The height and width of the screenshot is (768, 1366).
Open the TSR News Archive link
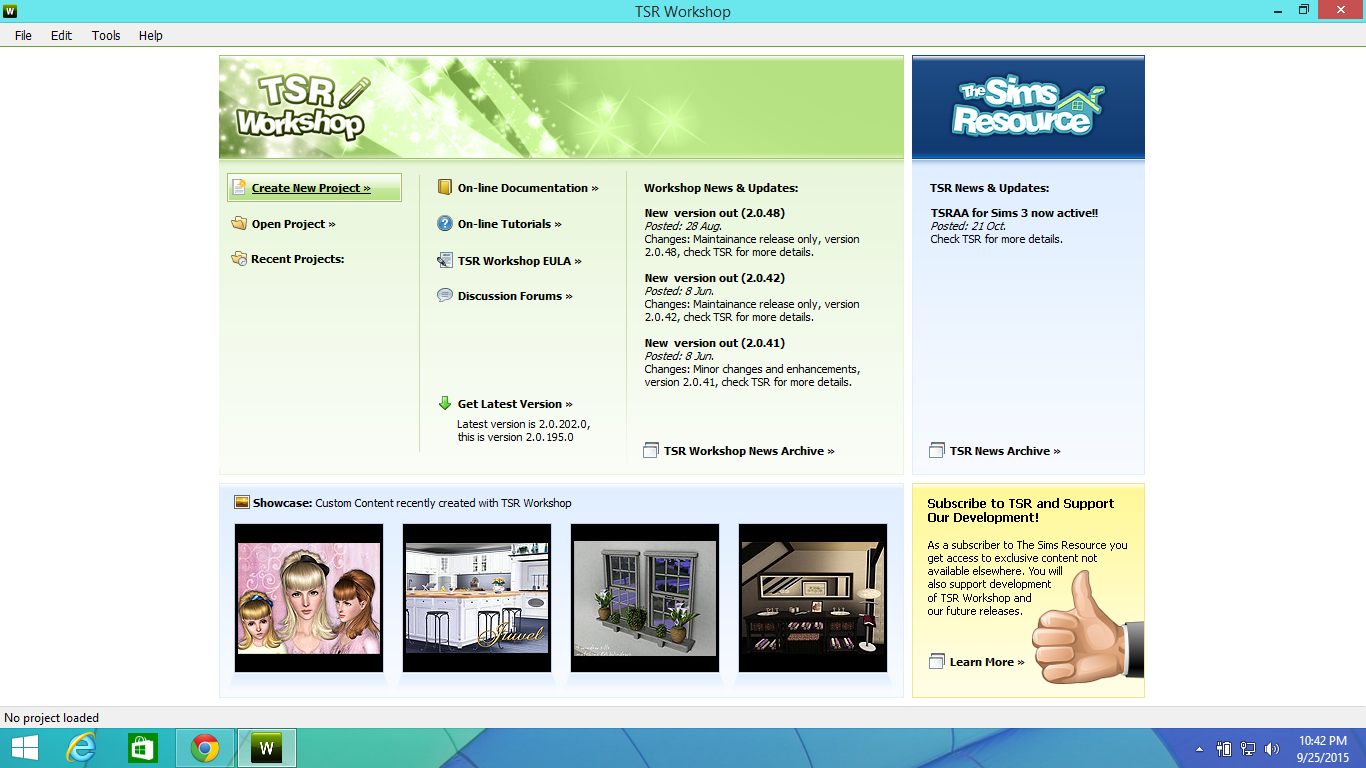(1005, 451)
